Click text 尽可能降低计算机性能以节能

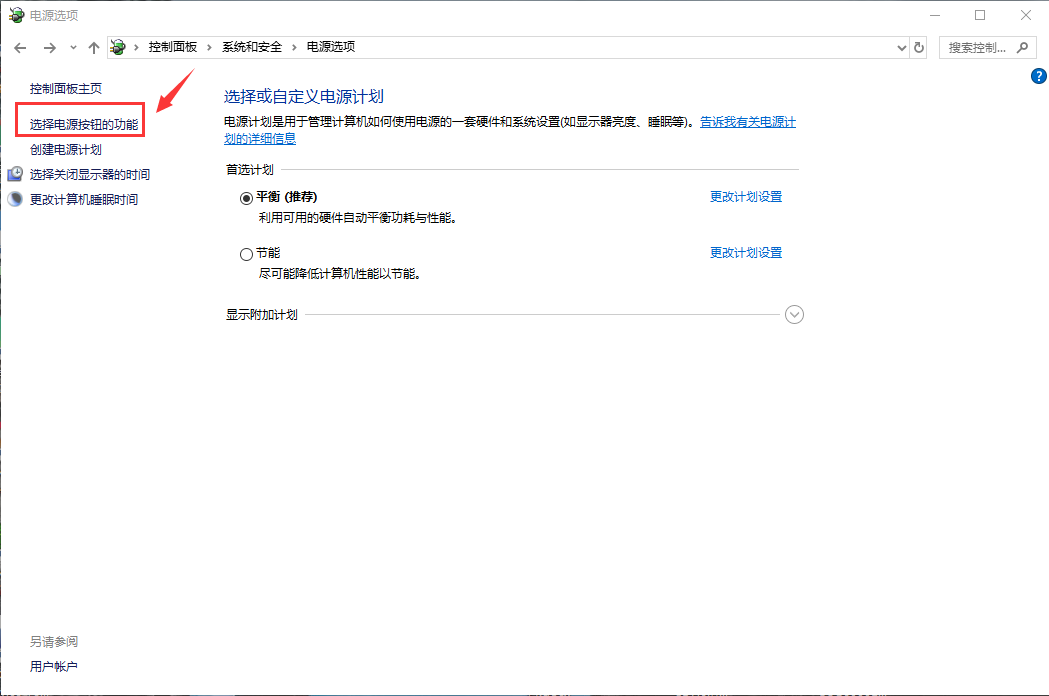point(339,274)
